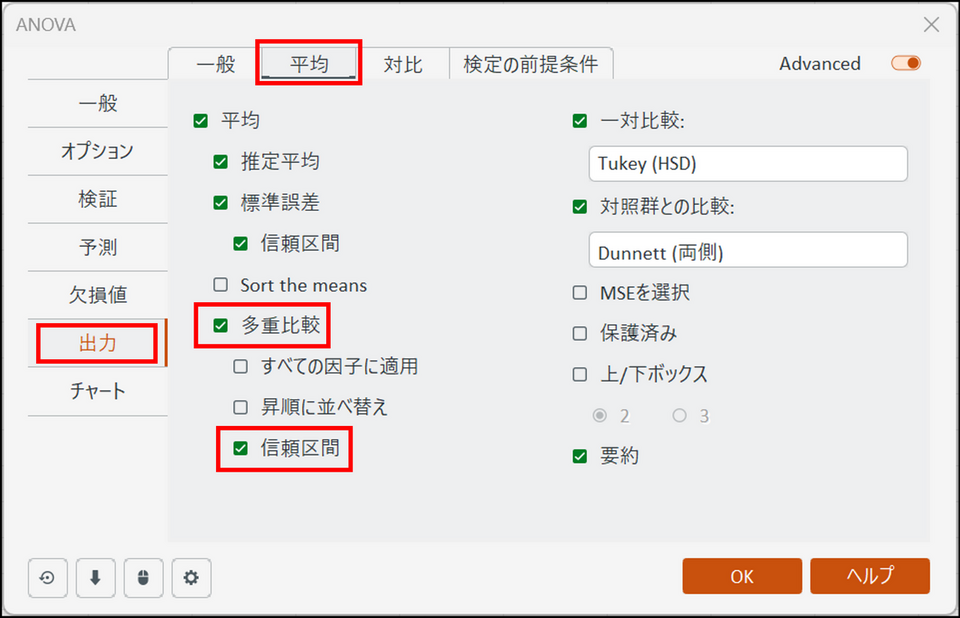This screenshot has width=960, height=618.
Task: Open the Dunnett (両側) dropdown
Action: [x=748, y=250]
